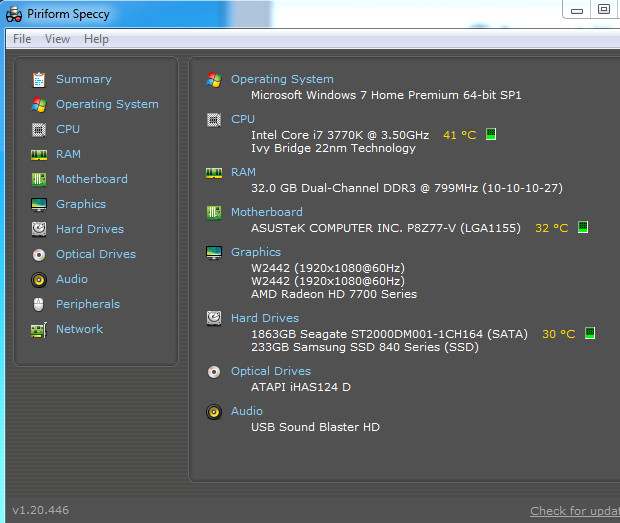The width and height of the screenshot is (620, 523).
Task: Click the motherboard temperature 32 °C
Action: click(x=552, y=228)
